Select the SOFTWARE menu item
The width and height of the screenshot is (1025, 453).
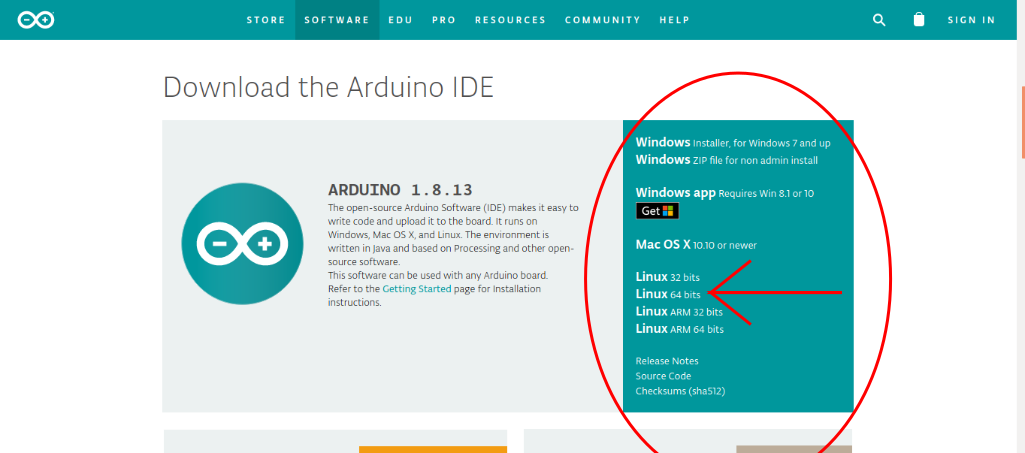coord(337,20)
